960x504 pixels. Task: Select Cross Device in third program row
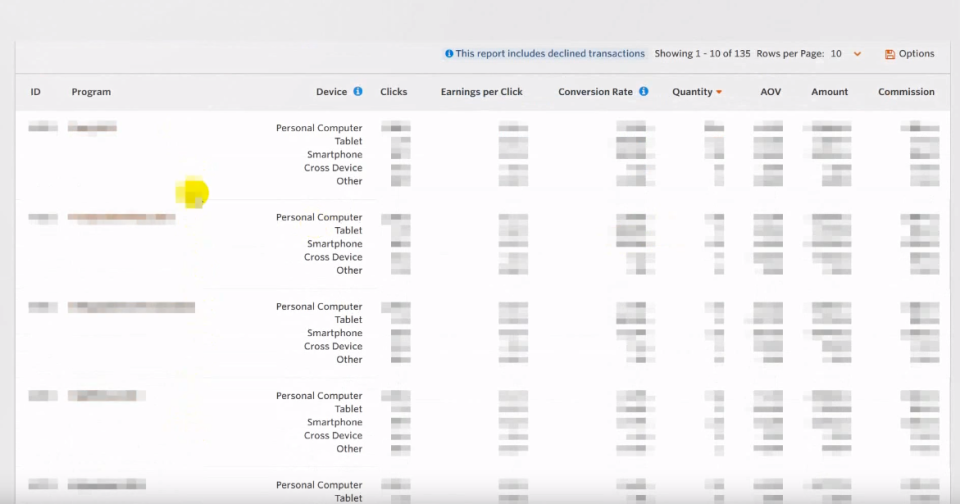point(333,347)
